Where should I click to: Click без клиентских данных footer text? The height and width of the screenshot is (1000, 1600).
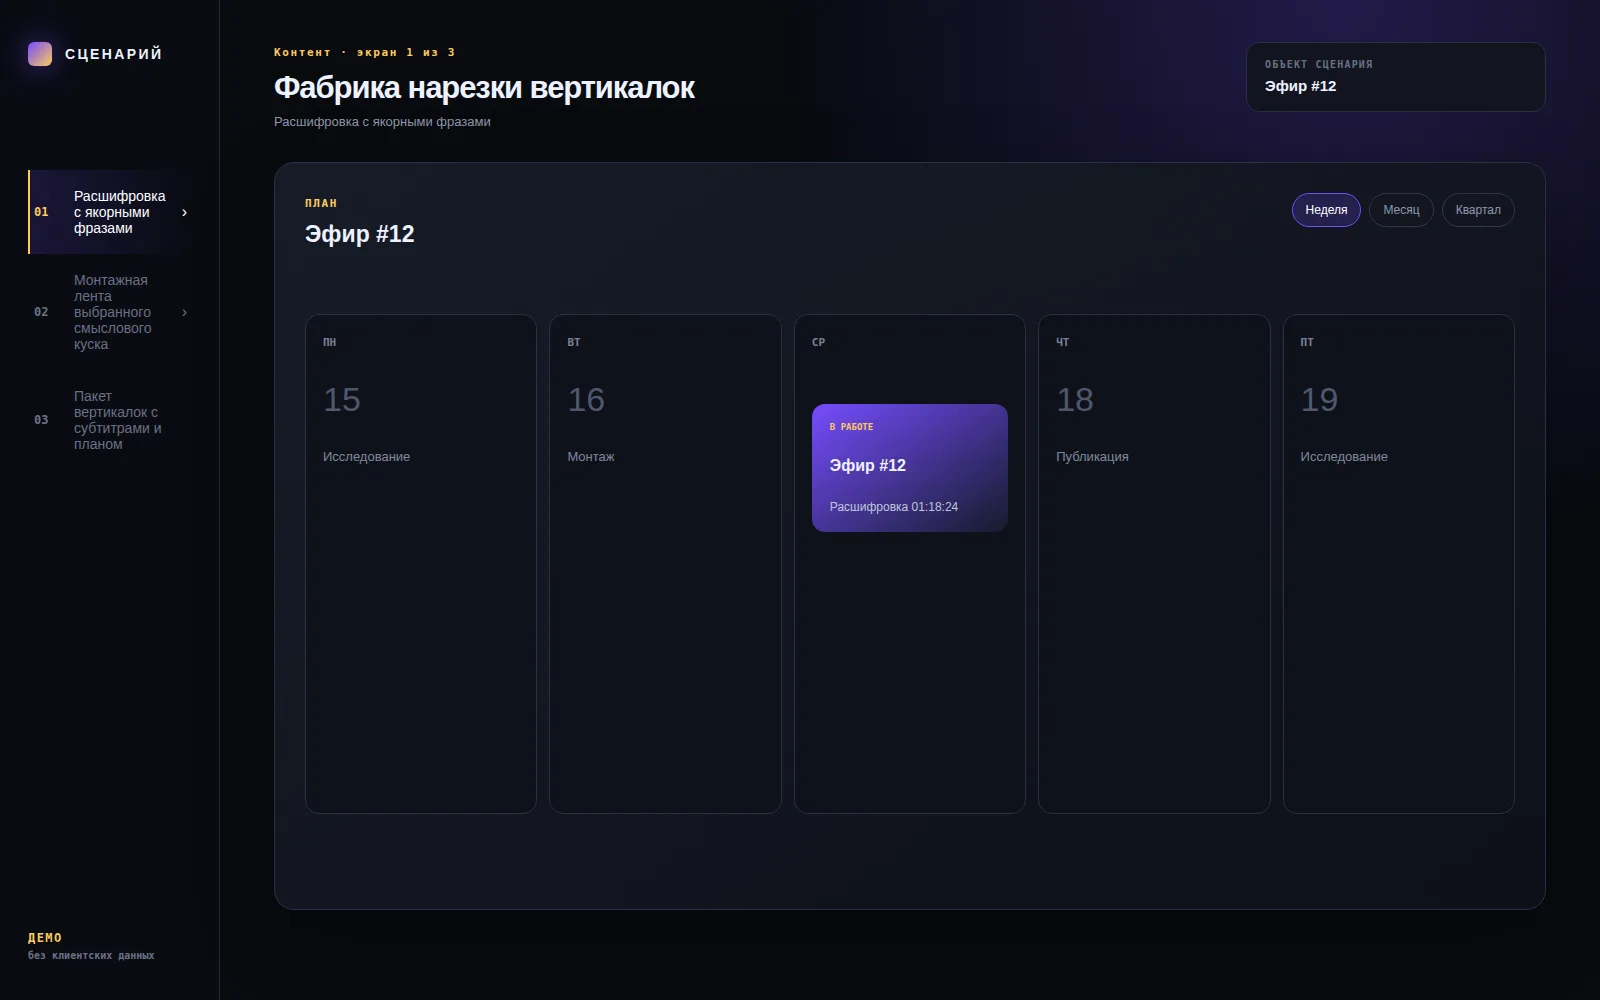pos(91,956)
